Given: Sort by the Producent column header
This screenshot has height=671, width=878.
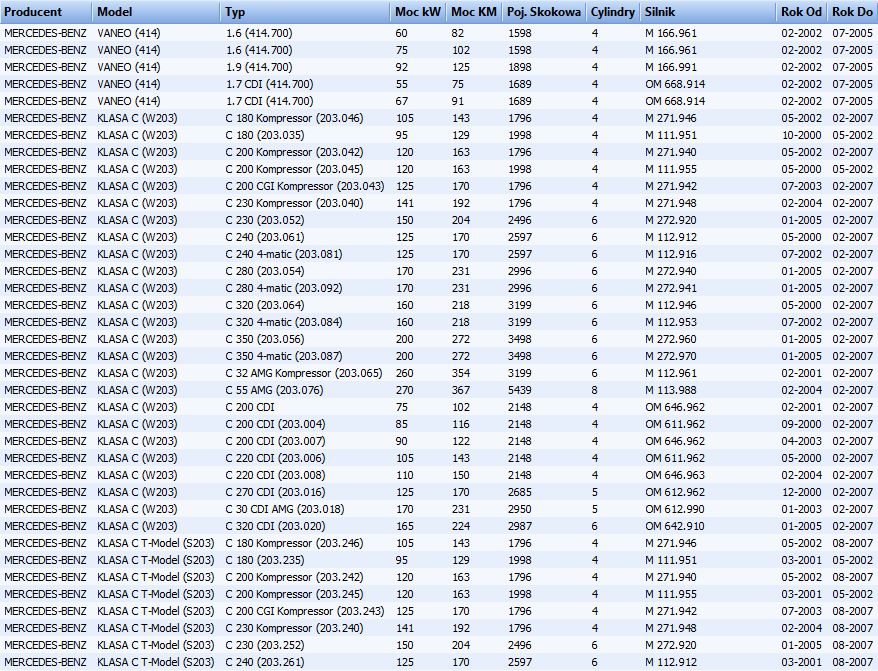Looking at the screenshot, I should [46, 12].
